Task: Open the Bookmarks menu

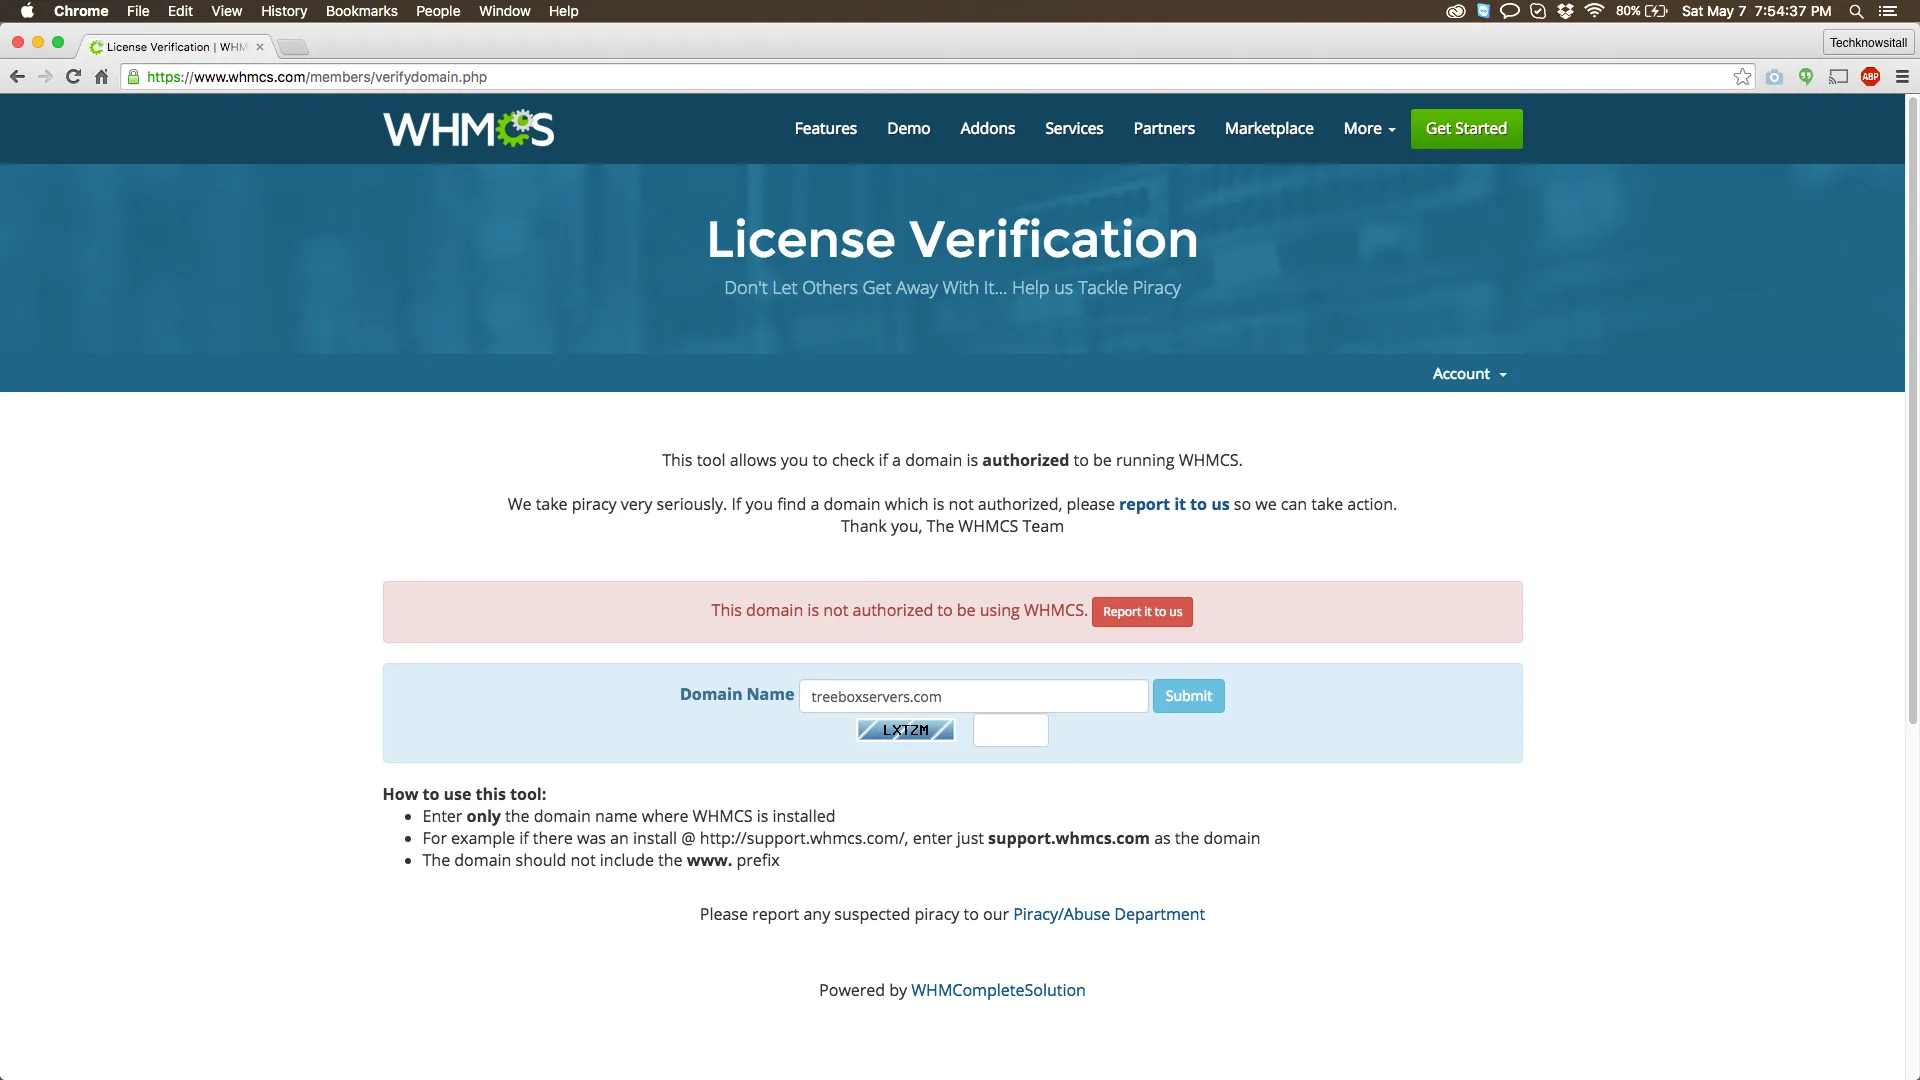Action: [361, 11]
